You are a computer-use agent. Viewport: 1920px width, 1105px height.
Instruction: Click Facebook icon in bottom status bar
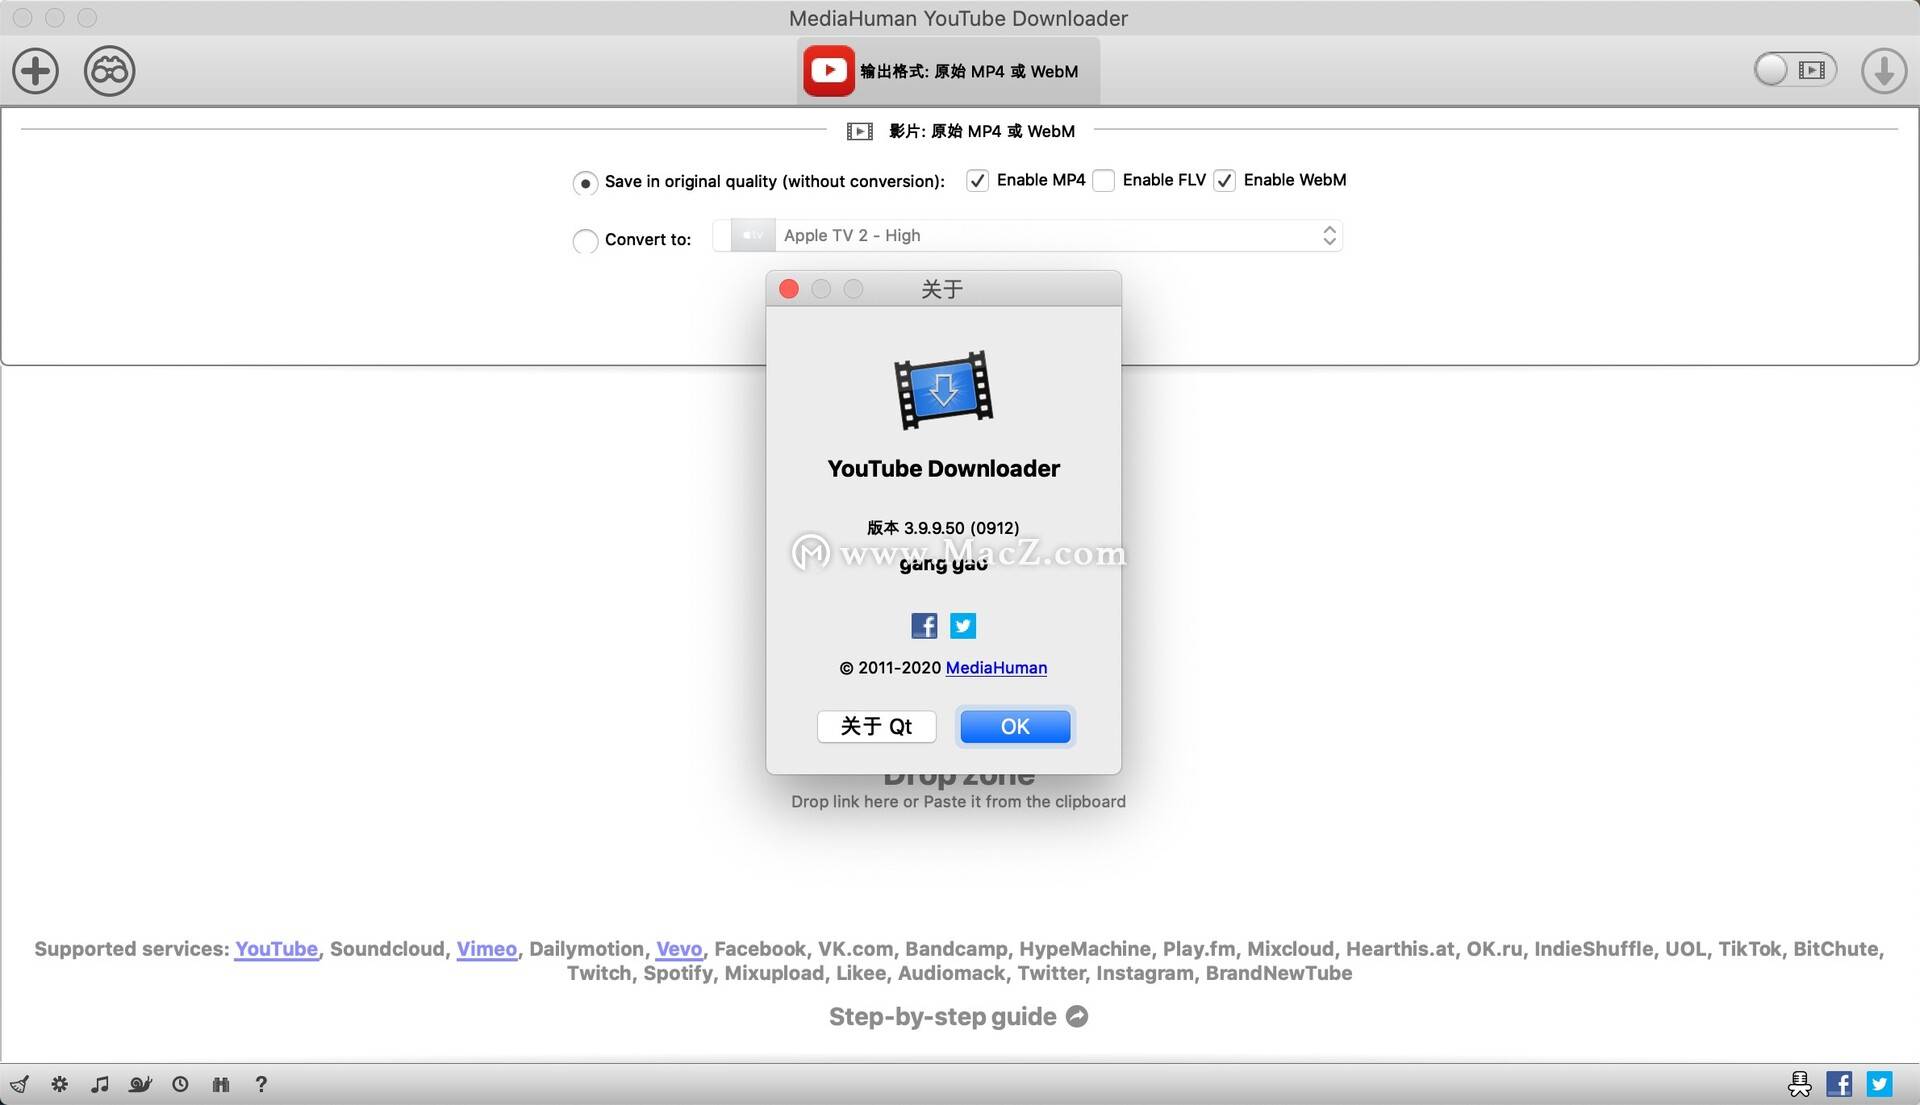[x=1839, y=1084]
